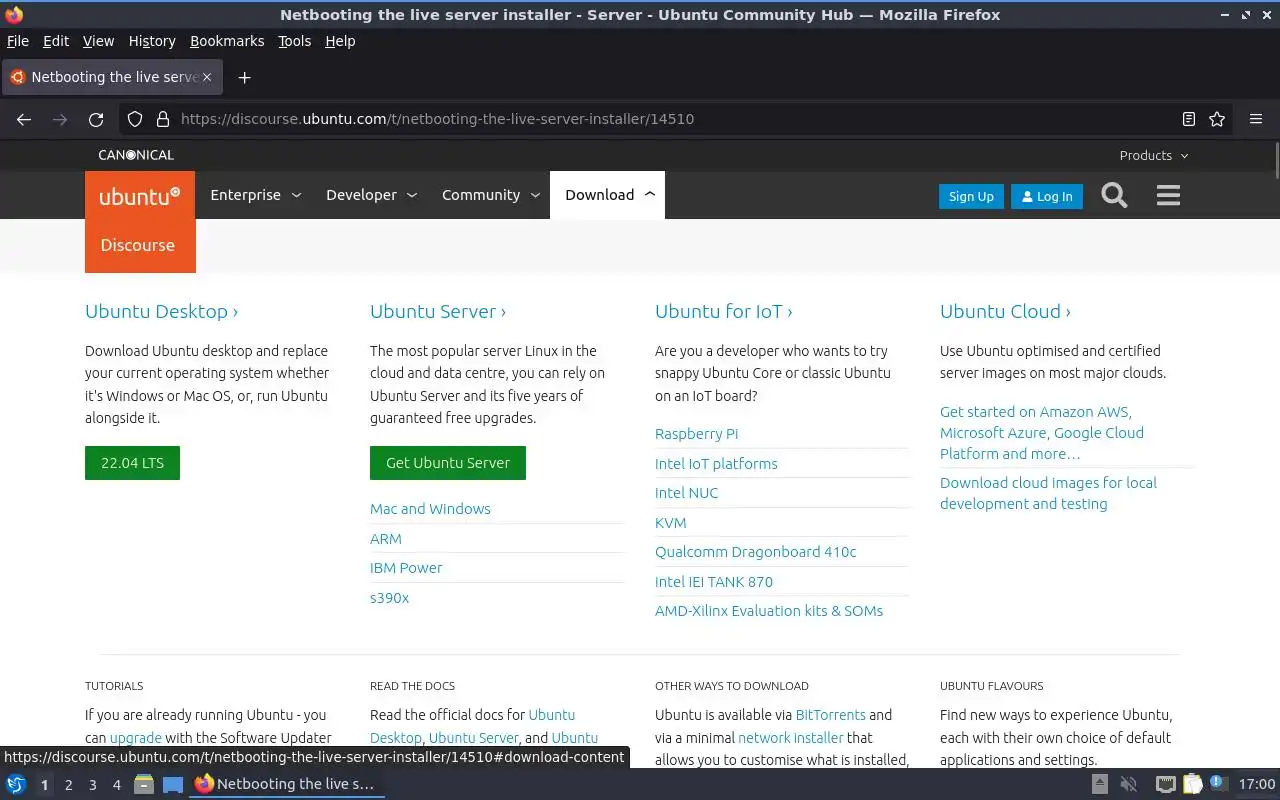The width and height of the screenshot is (1280, 800).
Task: Open the Raspberry Pi link
Action: click(x=696, y=434)
